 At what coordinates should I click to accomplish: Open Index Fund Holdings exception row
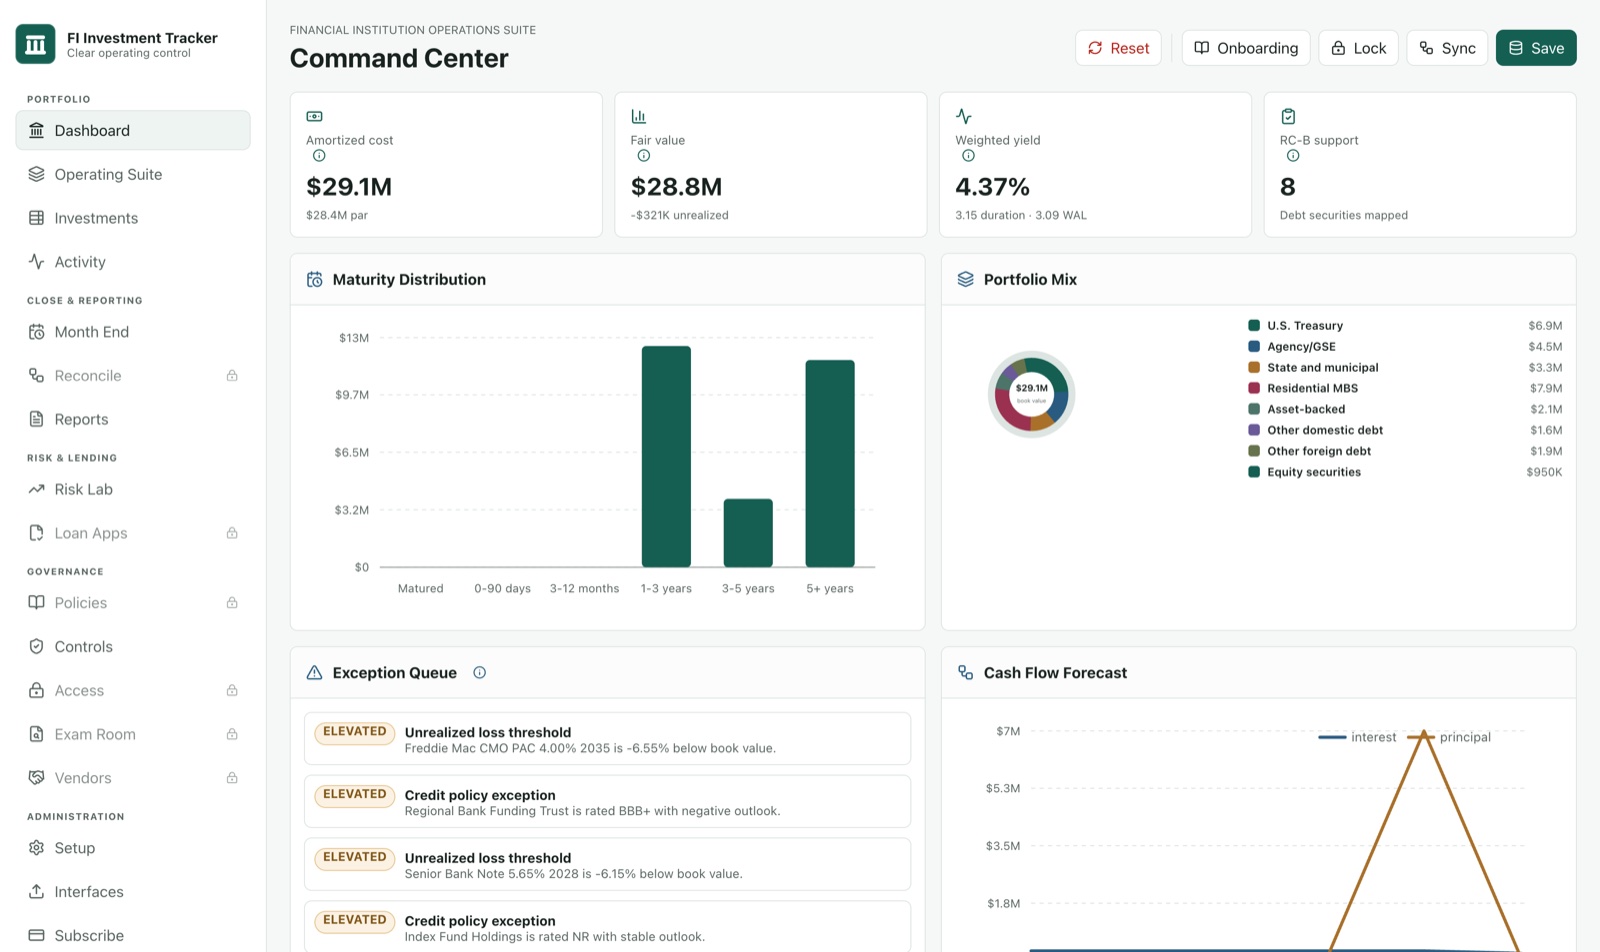point(607,927)
